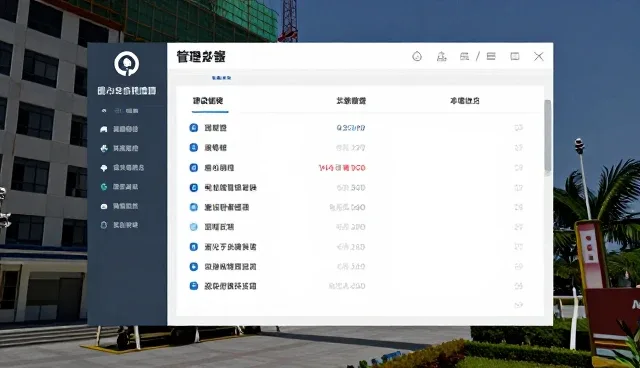Click the small blue breadcrumb link under the title
Image resolution: width=640 pixels, height=368 pixels.
point(221,78)
